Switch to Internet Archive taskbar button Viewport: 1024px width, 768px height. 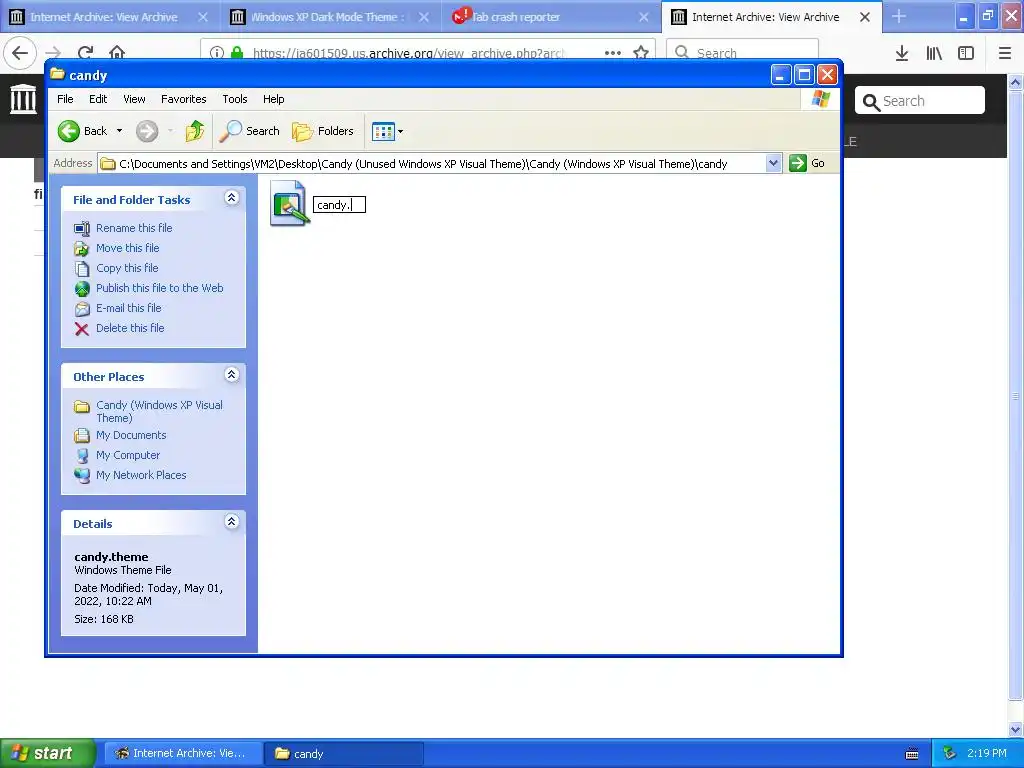tap(182, 753)
